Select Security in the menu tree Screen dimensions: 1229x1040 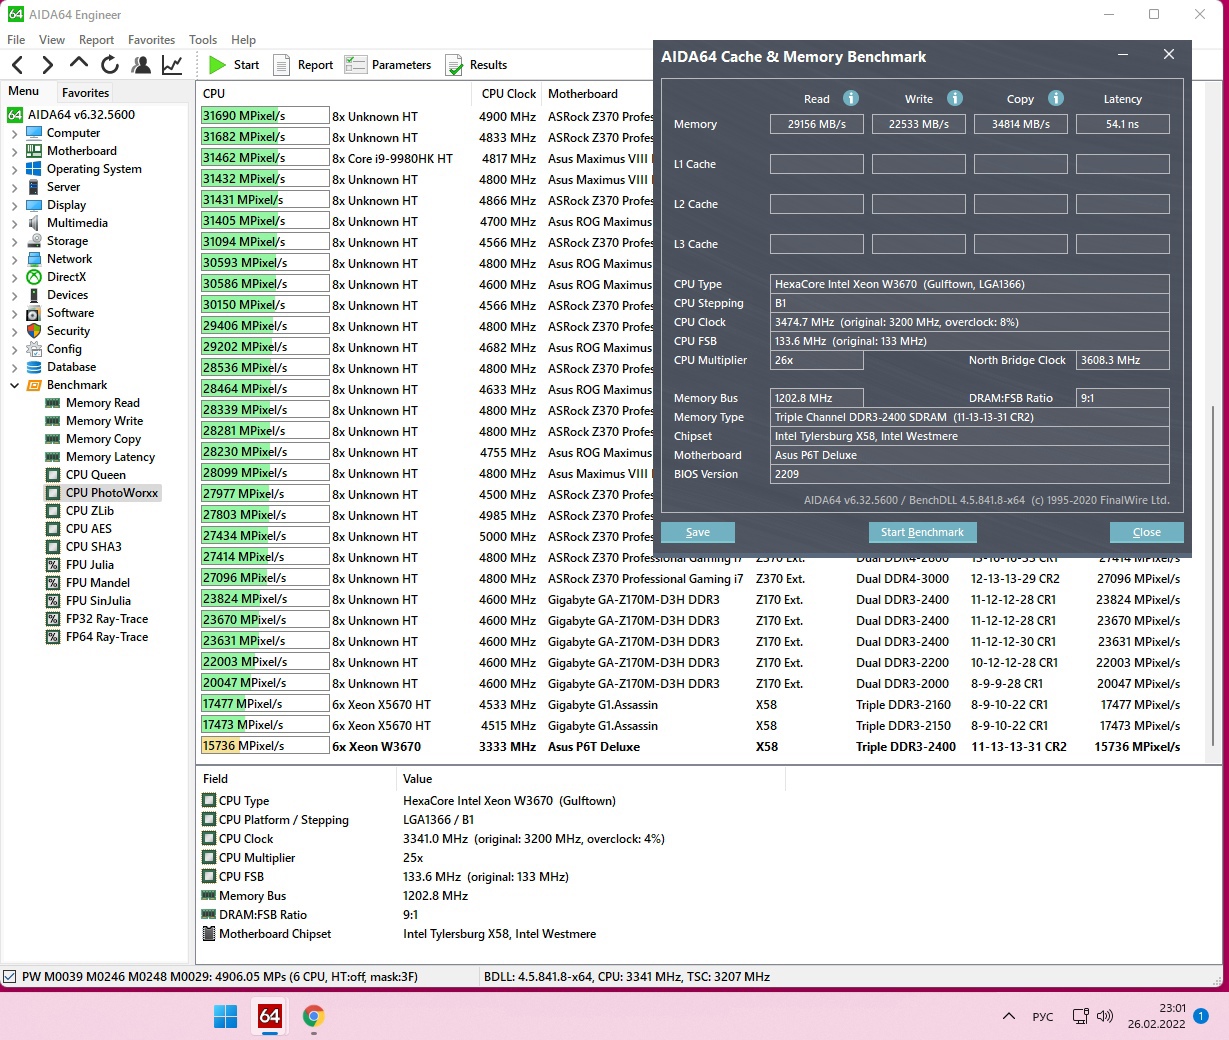68,331
